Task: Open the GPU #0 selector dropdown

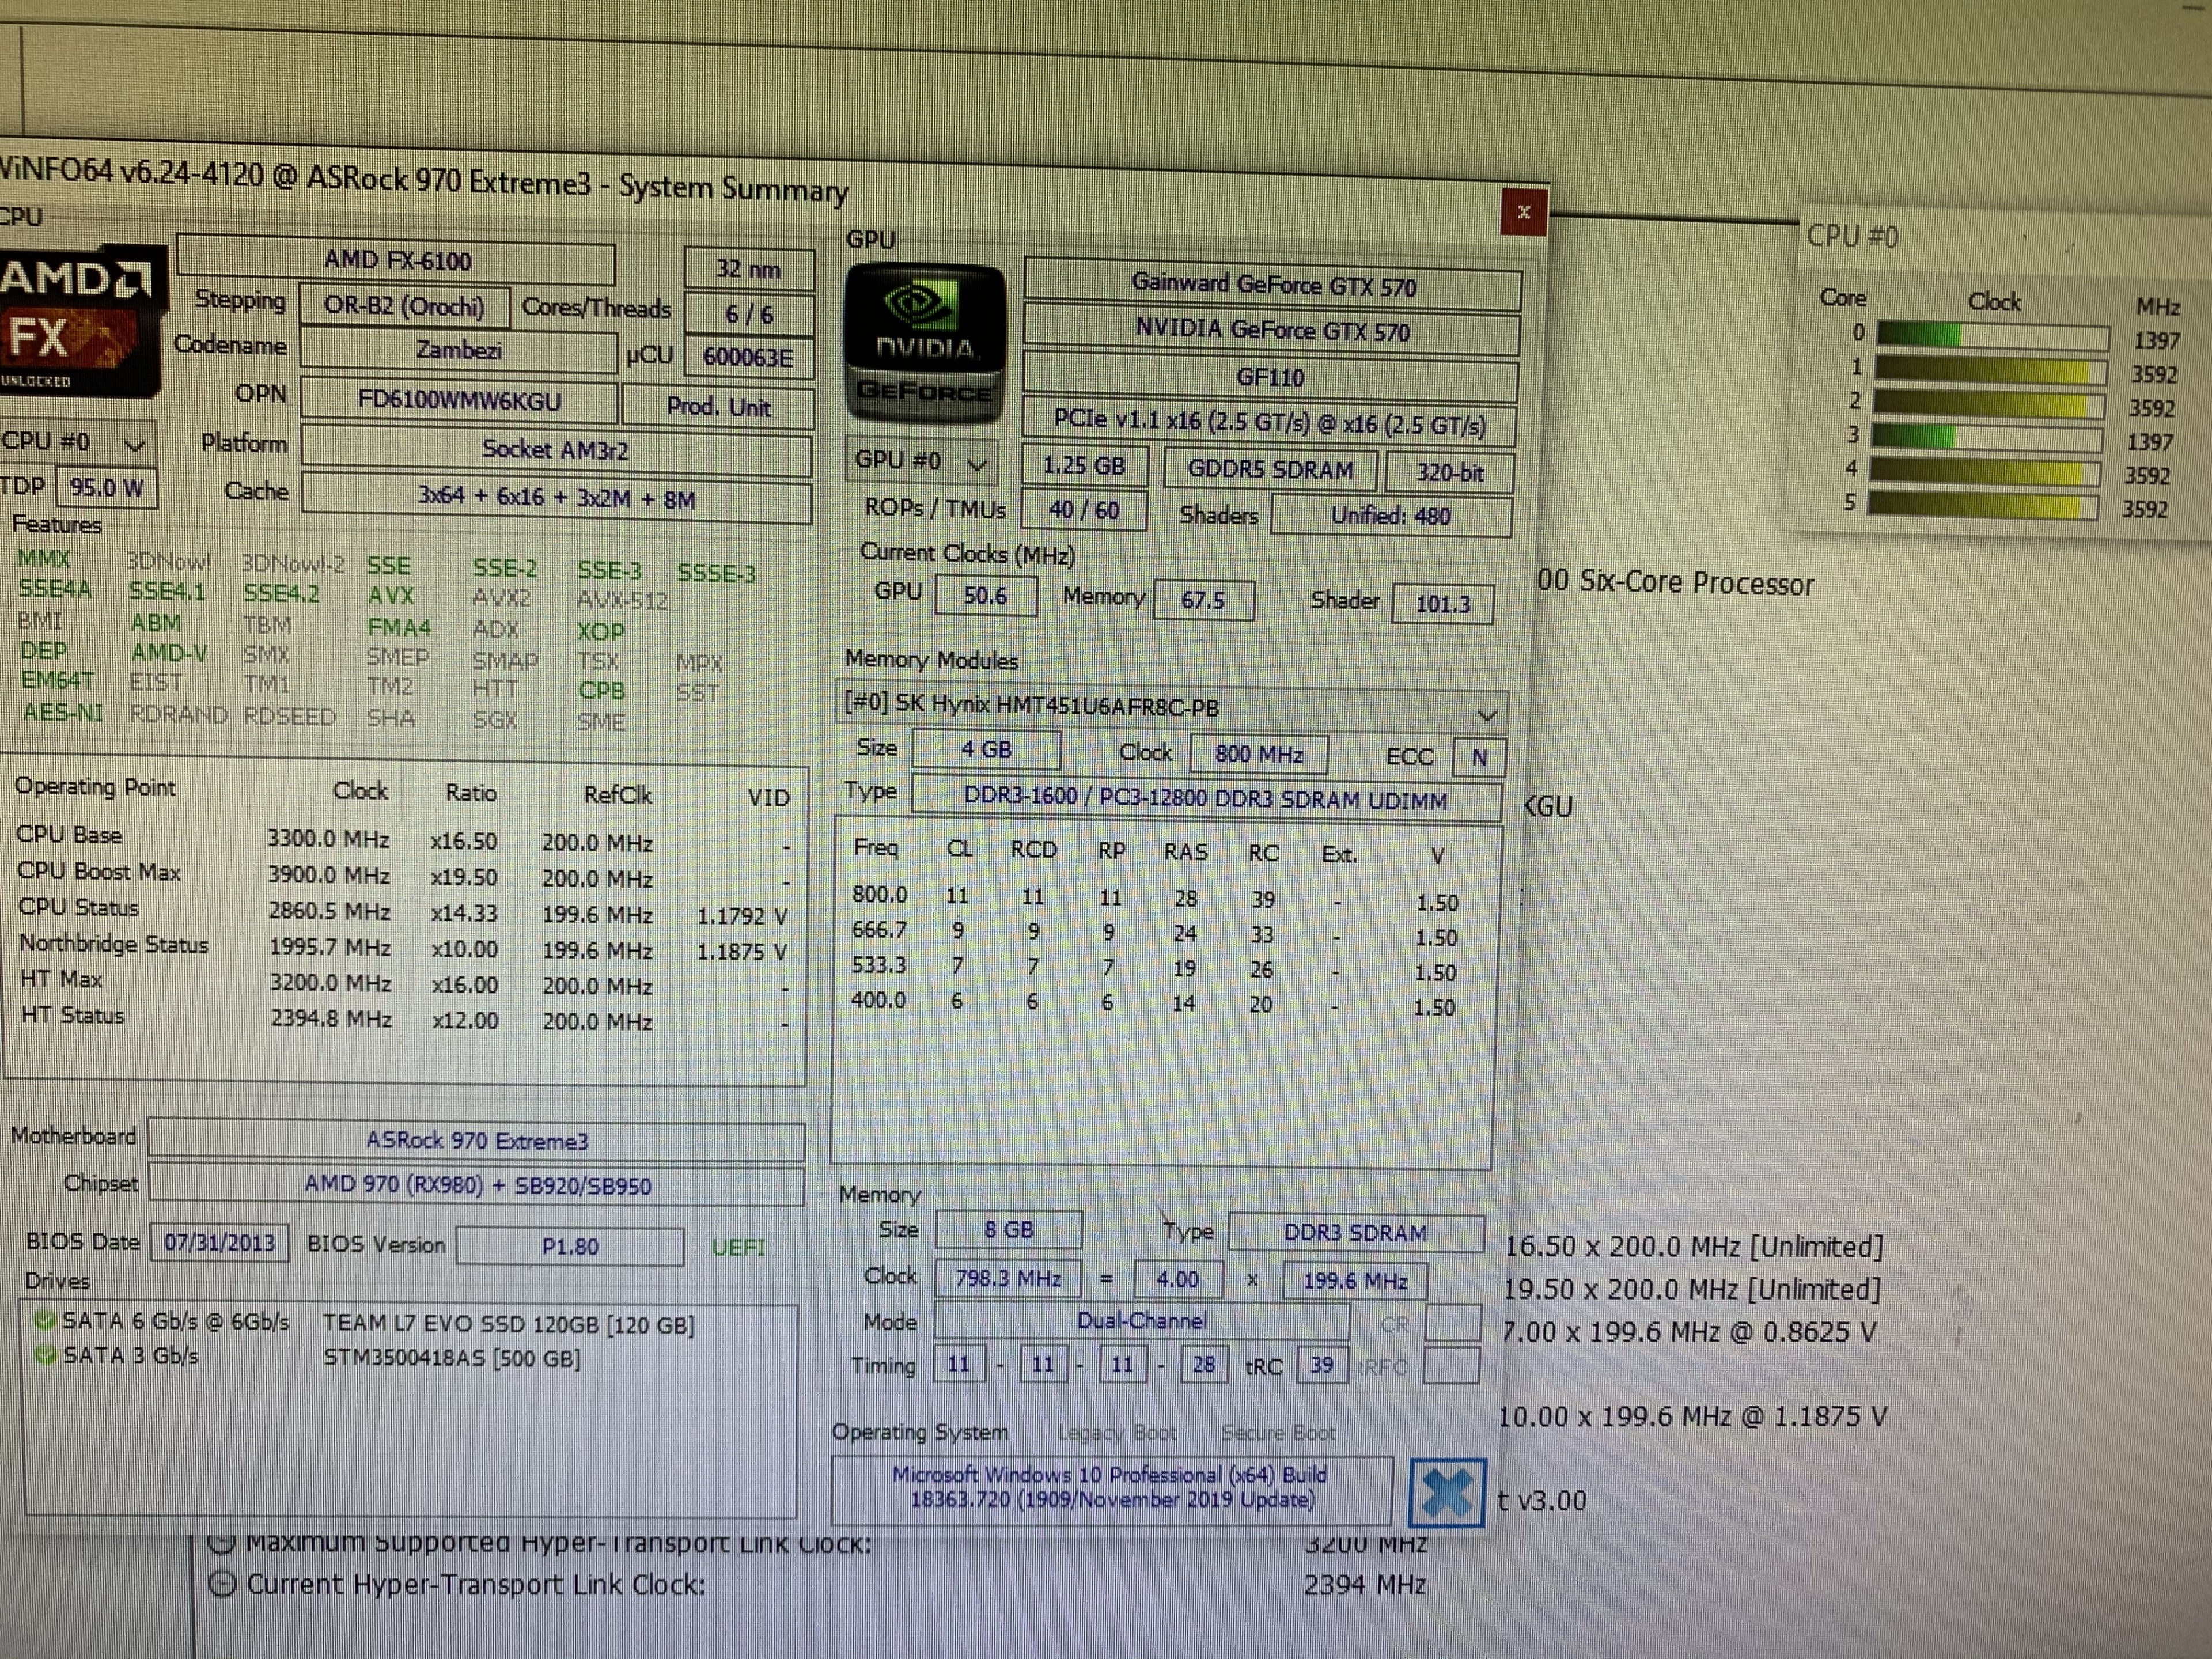Action: click(x=976, y=464)
